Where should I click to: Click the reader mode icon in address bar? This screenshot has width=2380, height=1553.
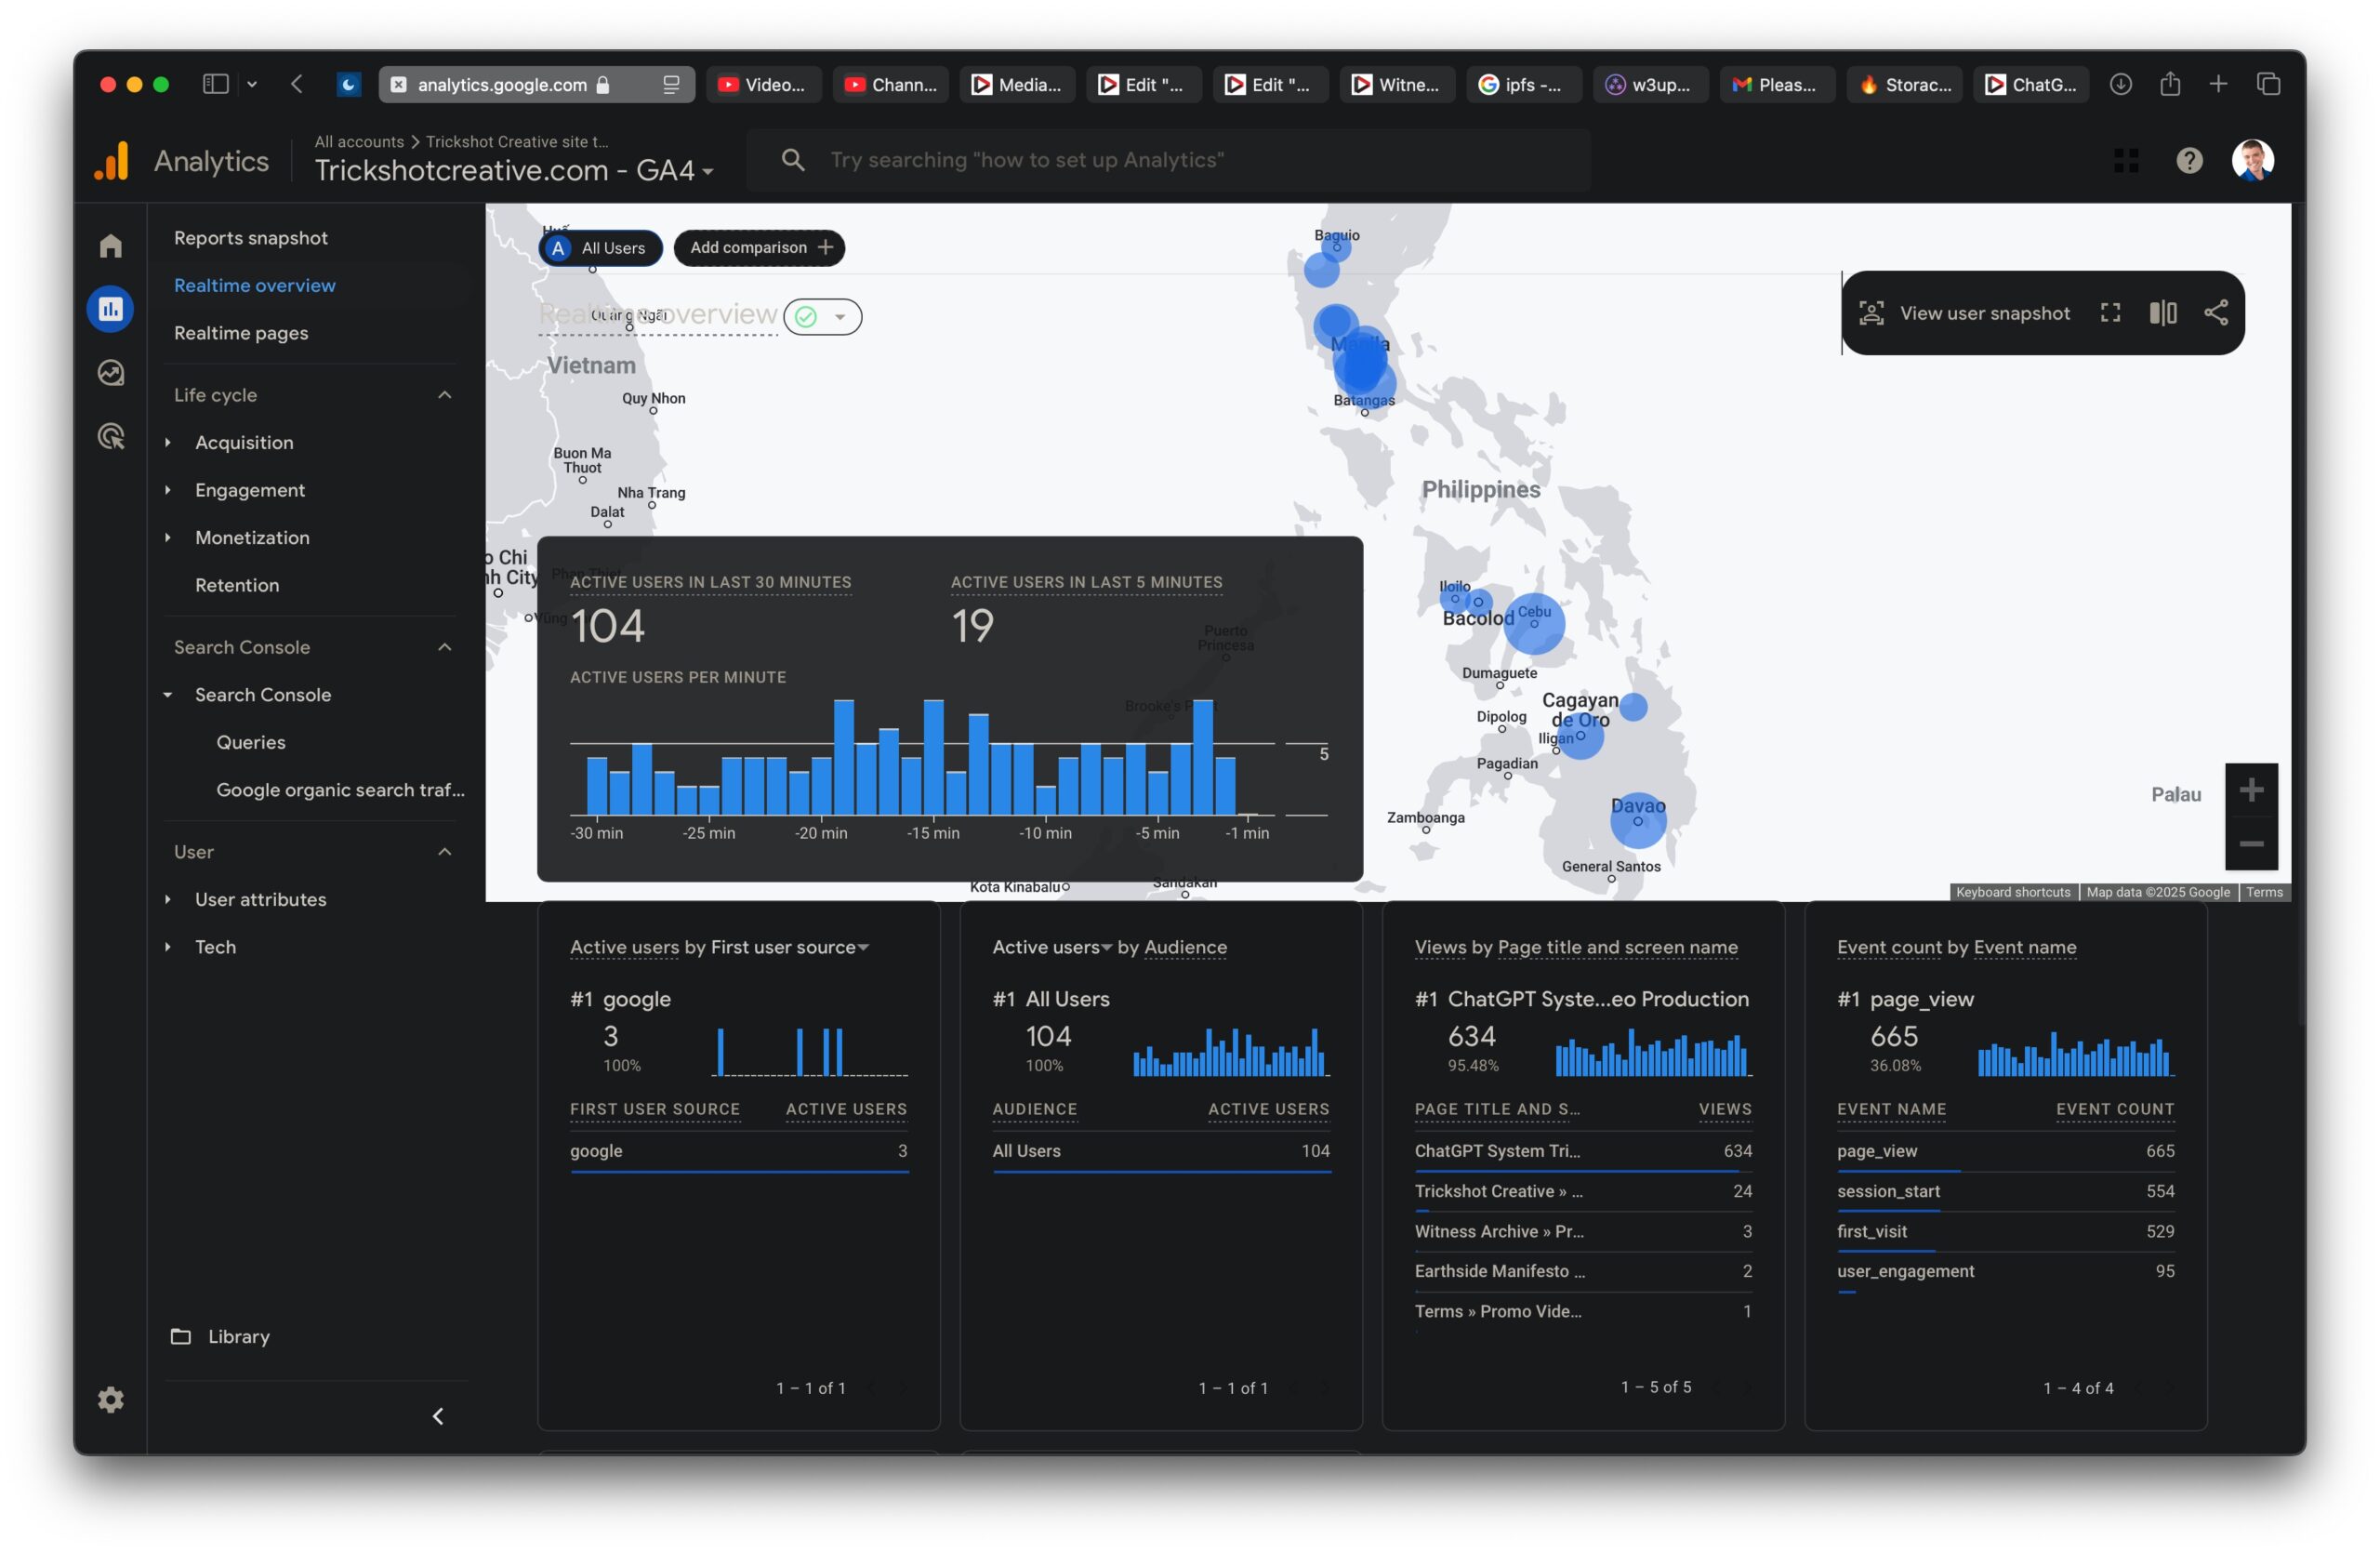pos(671,85)
